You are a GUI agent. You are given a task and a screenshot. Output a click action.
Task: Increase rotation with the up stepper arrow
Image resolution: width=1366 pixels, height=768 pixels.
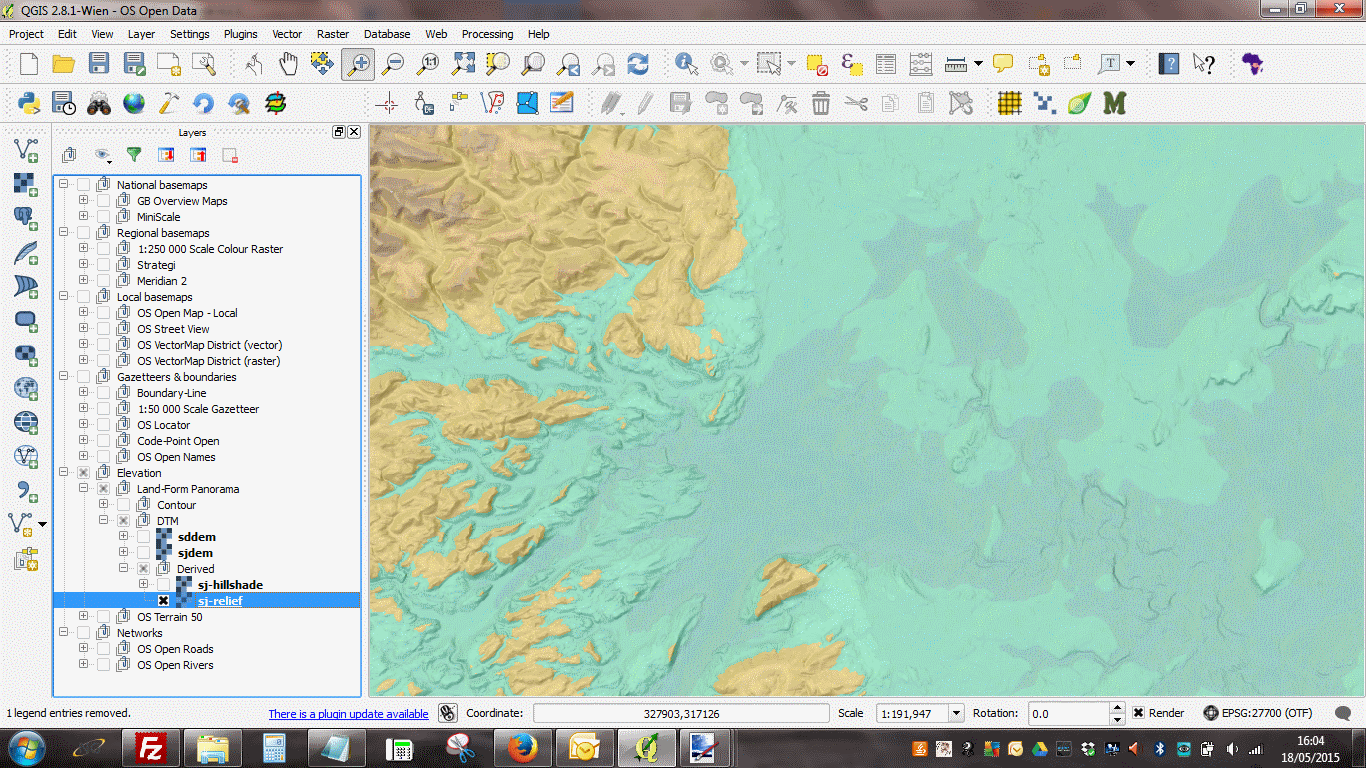pos(1118,708)
